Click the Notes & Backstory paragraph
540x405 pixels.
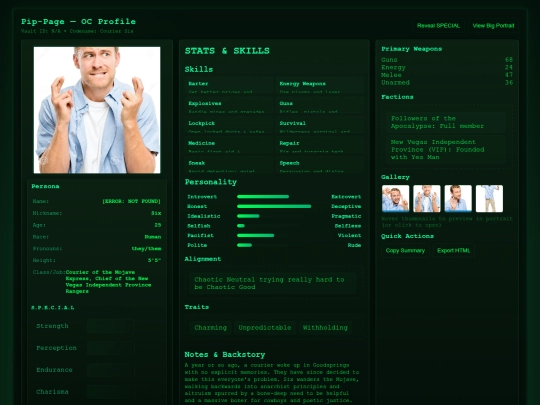[272, 383]
